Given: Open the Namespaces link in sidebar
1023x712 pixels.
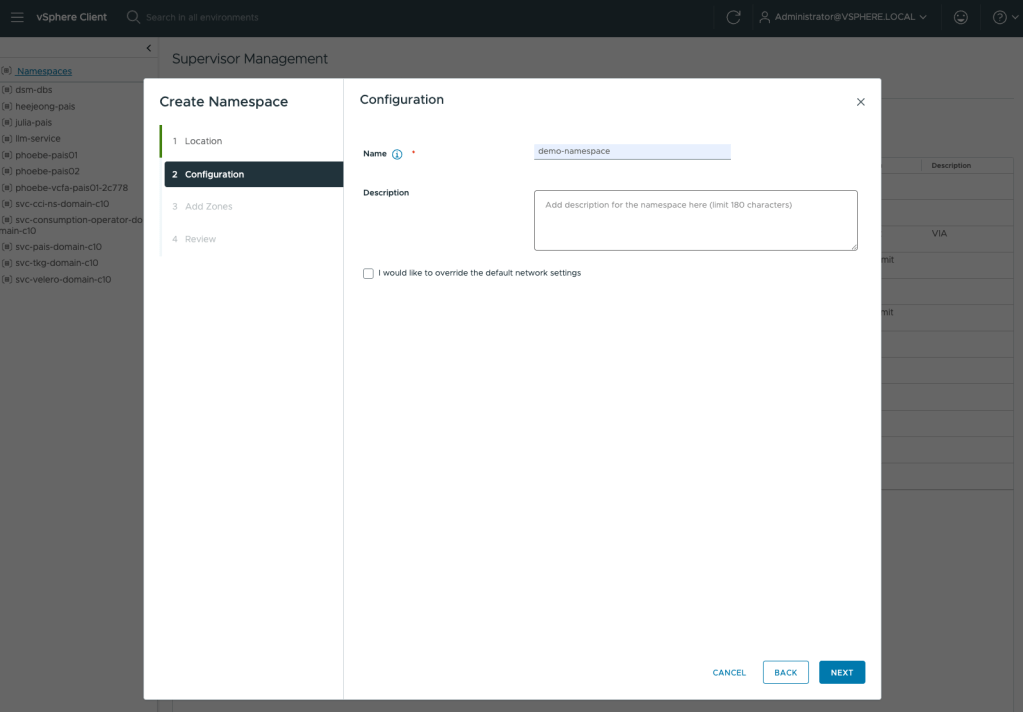Looking at the screenshot, I should (x=44, y=71).
